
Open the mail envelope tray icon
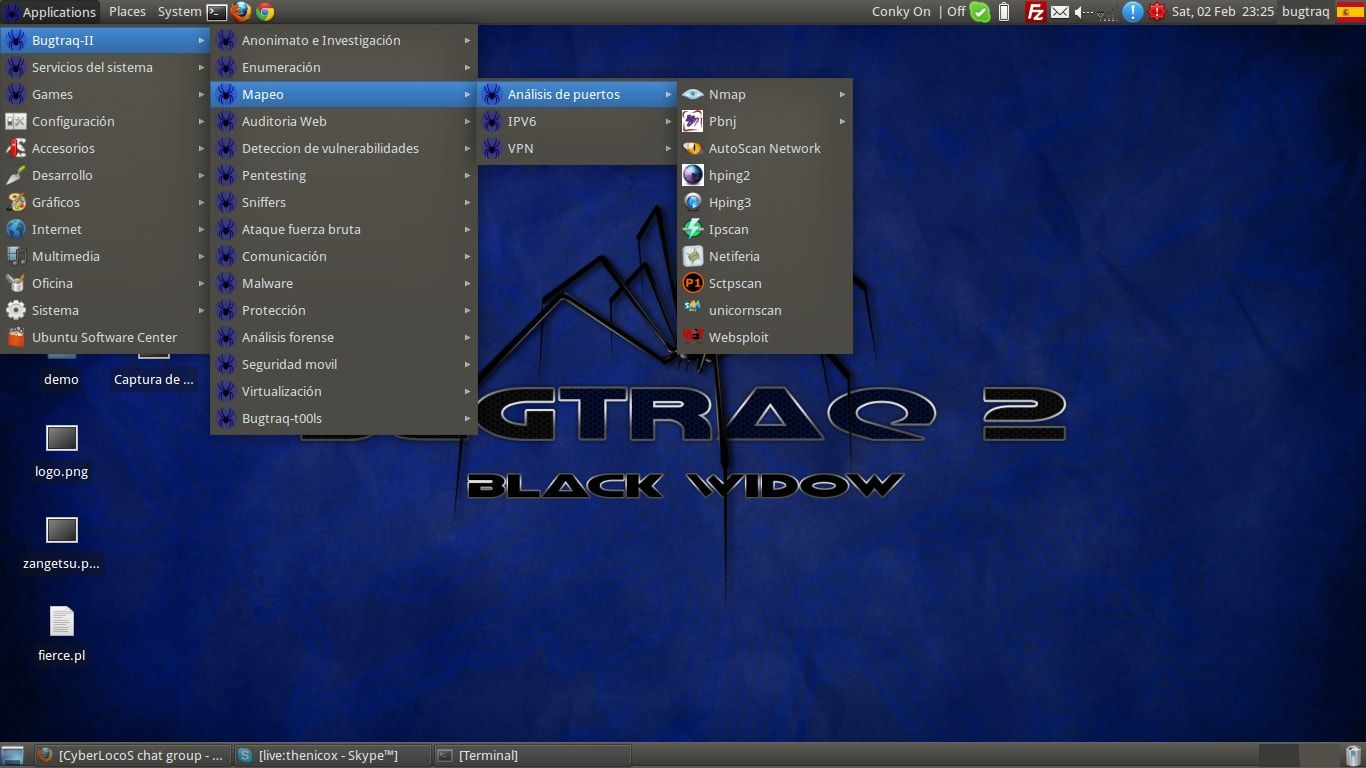tap(1059, 12)
